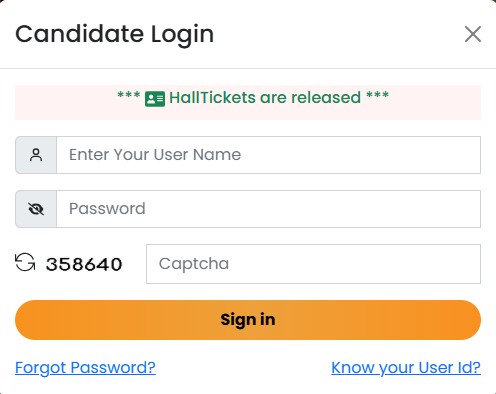Select the Captcha text box

pyautogui.click(x=313, y=264)
